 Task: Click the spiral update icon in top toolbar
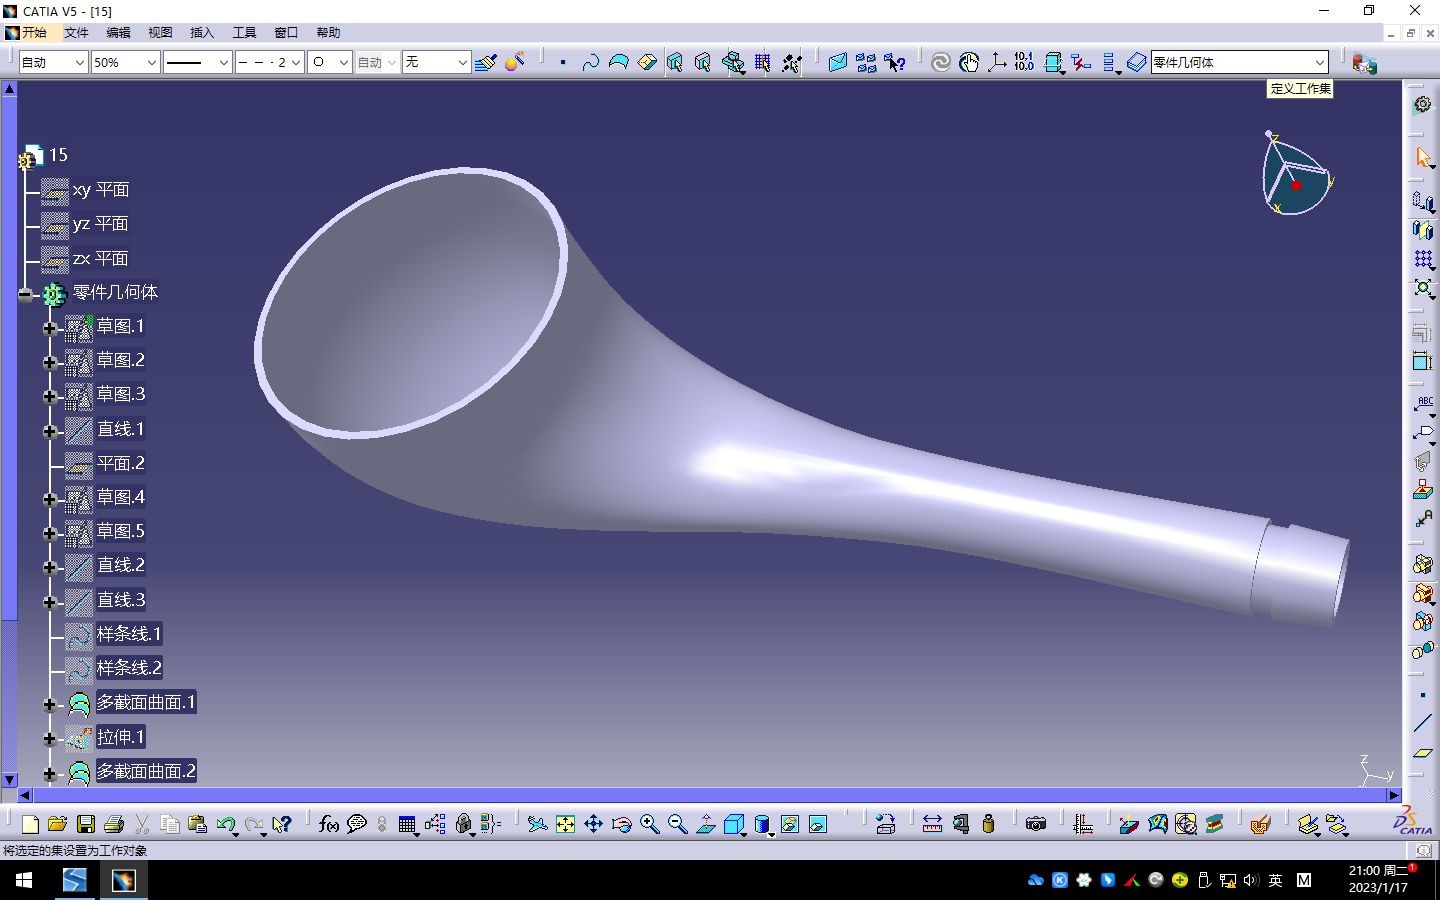pyautogui.click(x=940, y=63)
